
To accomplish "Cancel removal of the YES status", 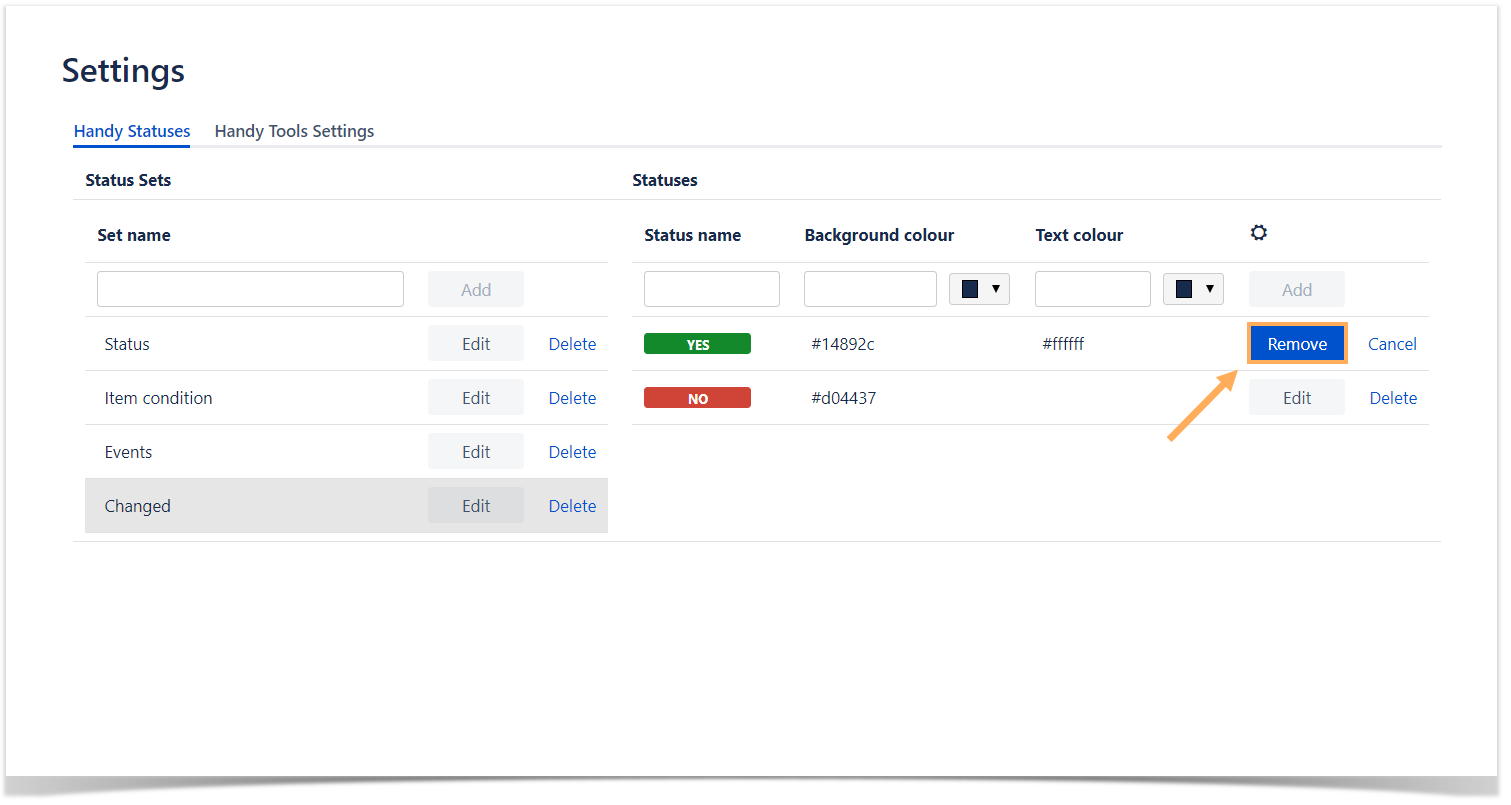I will click(x=1392, y=344).
